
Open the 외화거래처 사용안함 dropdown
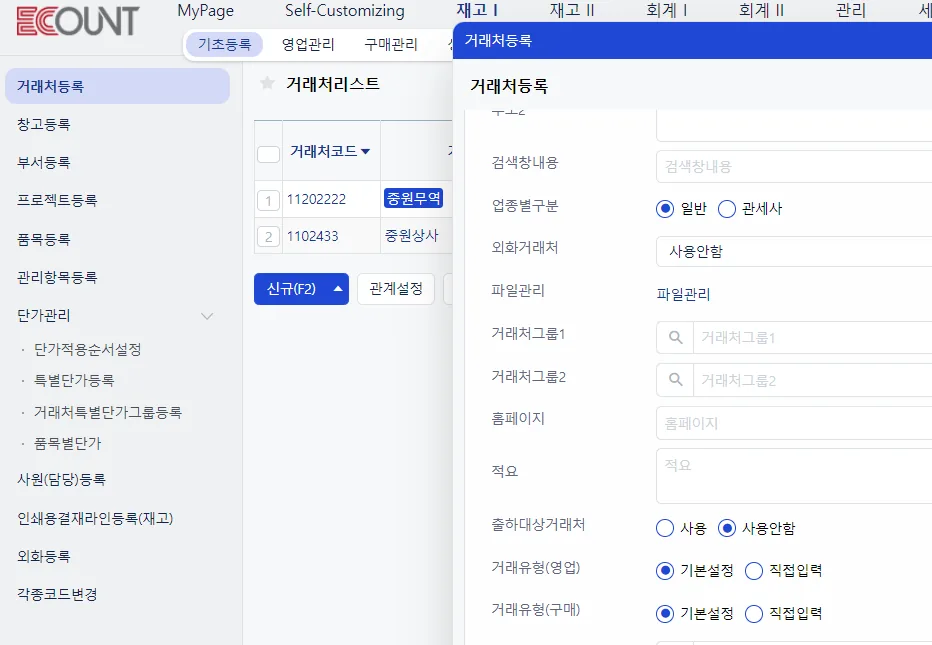794,251
